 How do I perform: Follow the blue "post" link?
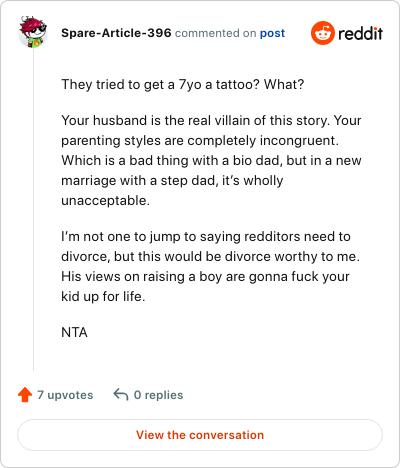pos(272,33)
